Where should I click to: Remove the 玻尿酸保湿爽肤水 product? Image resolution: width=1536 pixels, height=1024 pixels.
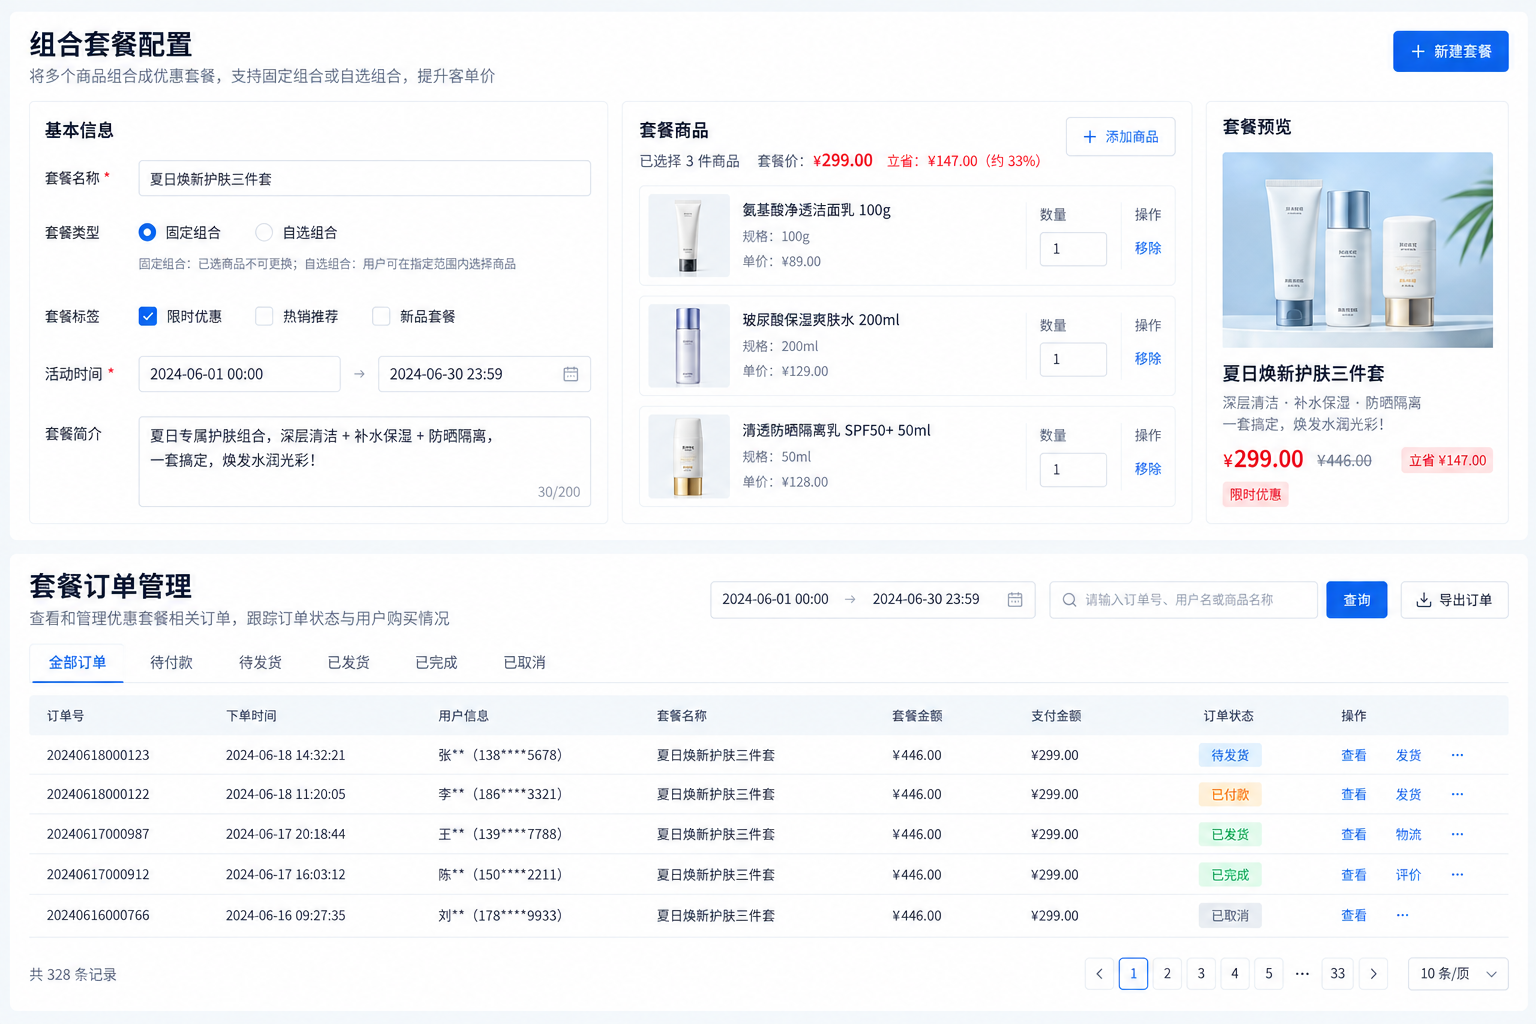click(x=1148, y=358)
